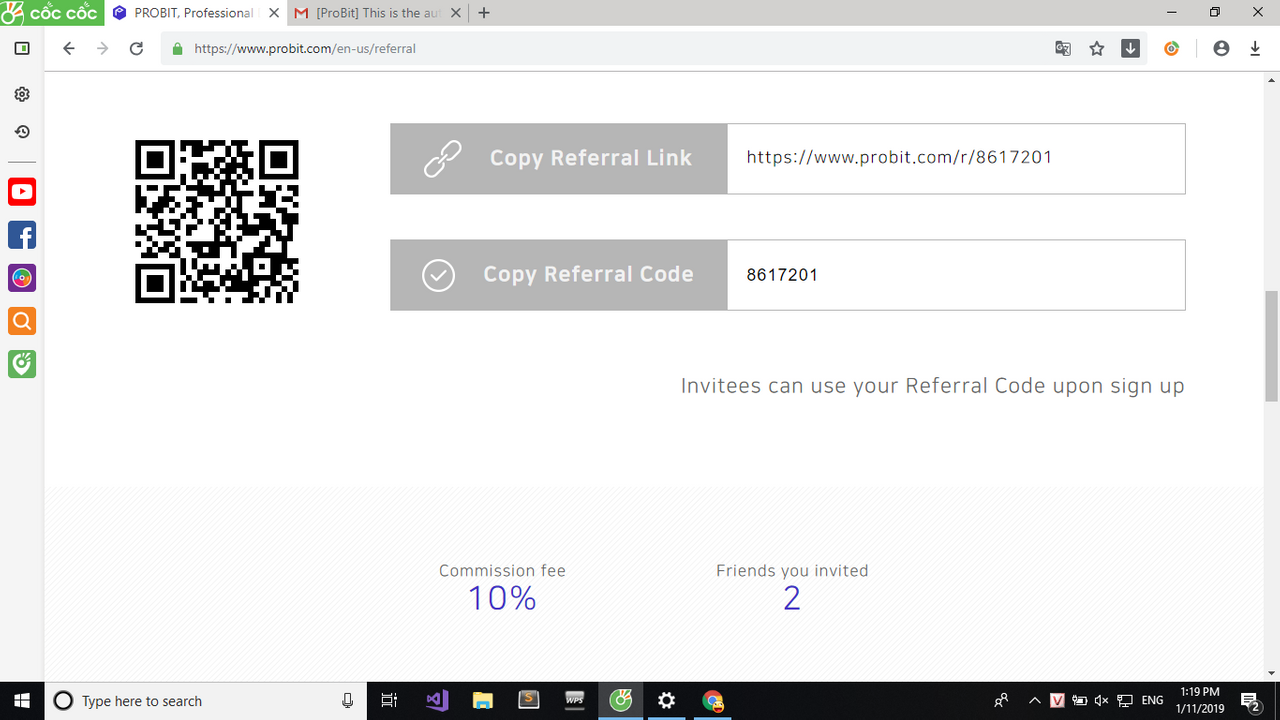Open the purple Coc Coc sidebar app
Screen dimensions: 1280x720
pyautogui.click(x=22, y=278)
